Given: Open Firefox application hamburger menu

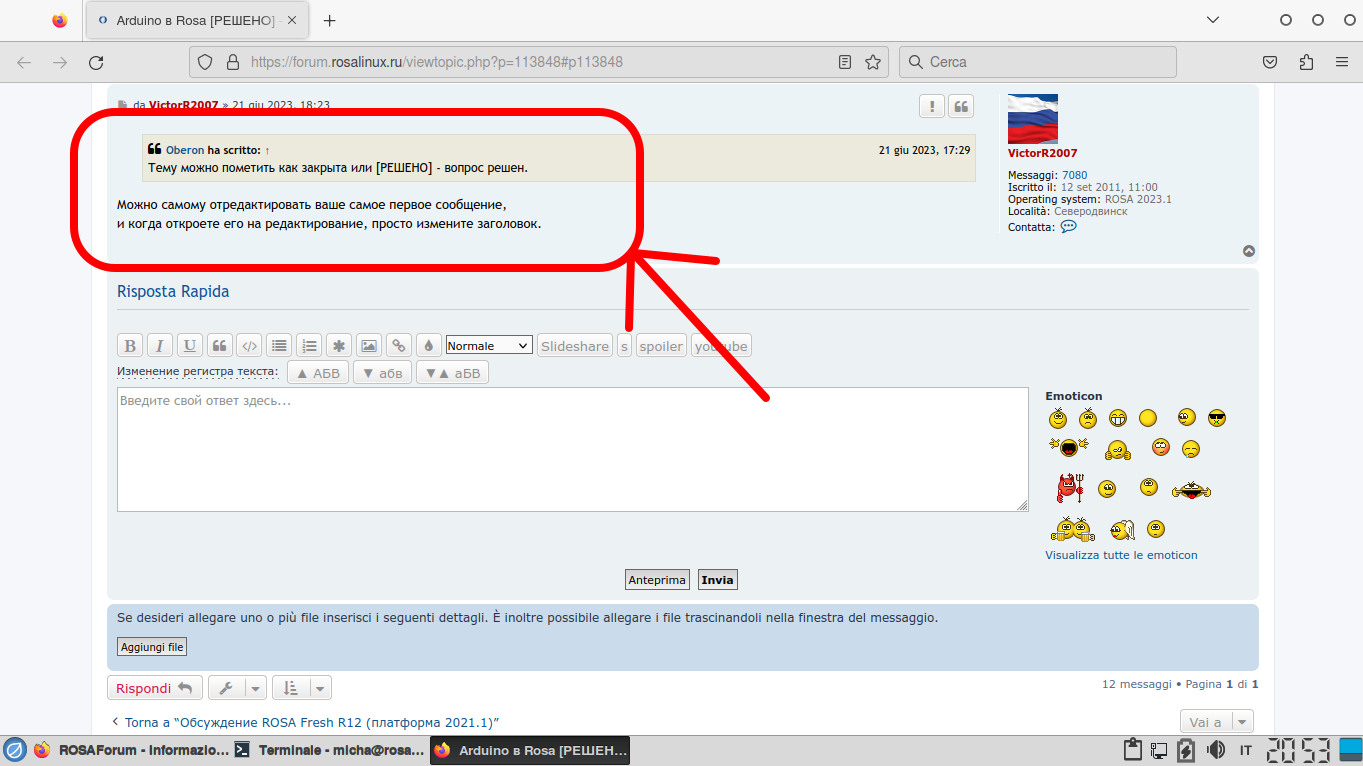Looking at the screenshot, I should [x=1342, y=62].
